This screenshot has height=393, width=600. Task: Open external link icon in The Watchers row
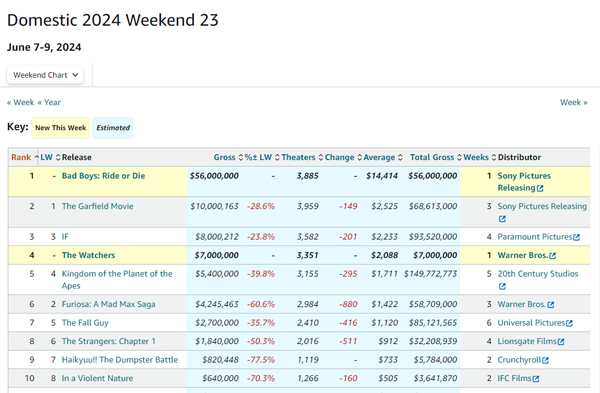pyautogui.click(x=553, y=256)
